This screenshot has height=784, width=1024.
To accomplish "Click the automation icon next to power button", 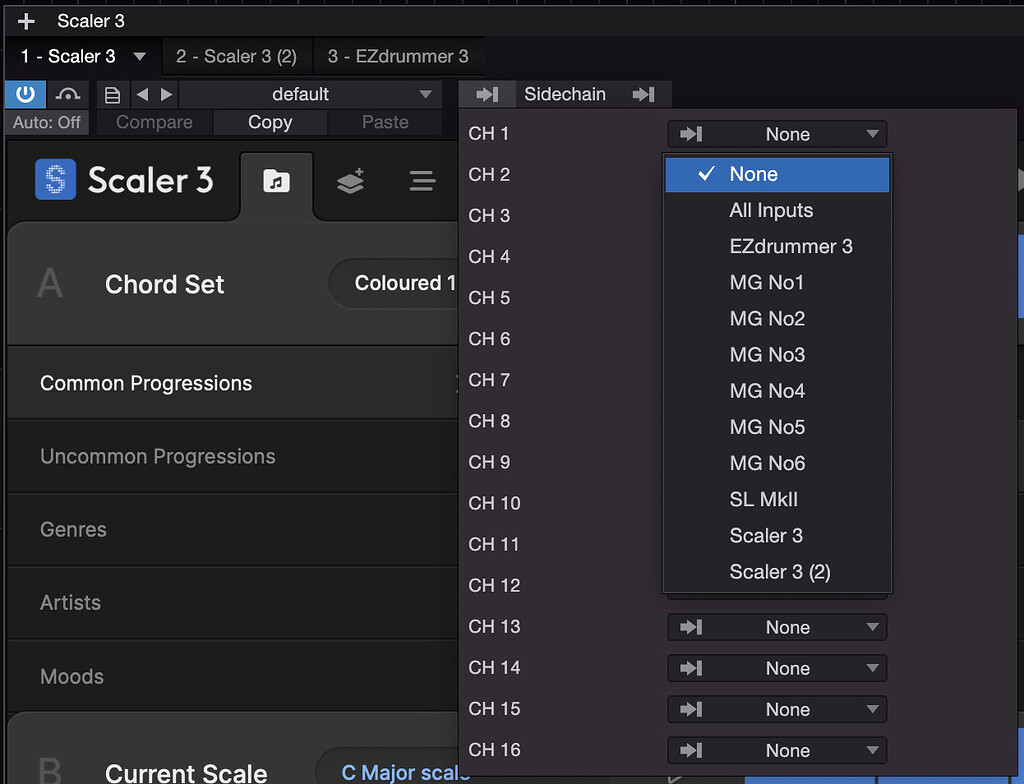I will tap(66, 93).
